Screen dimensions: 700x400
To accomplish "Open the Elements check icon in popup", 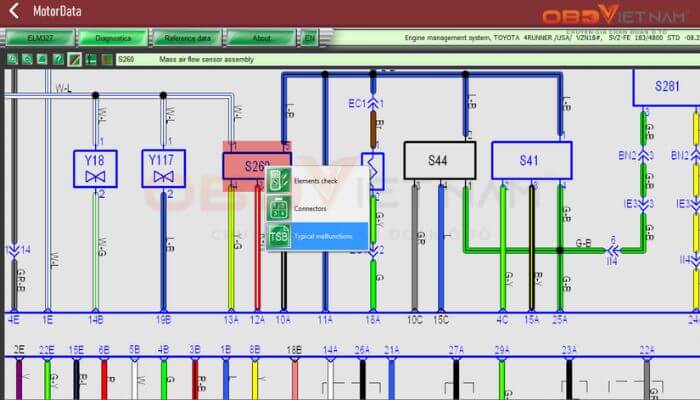I will (x=279, y=181).
